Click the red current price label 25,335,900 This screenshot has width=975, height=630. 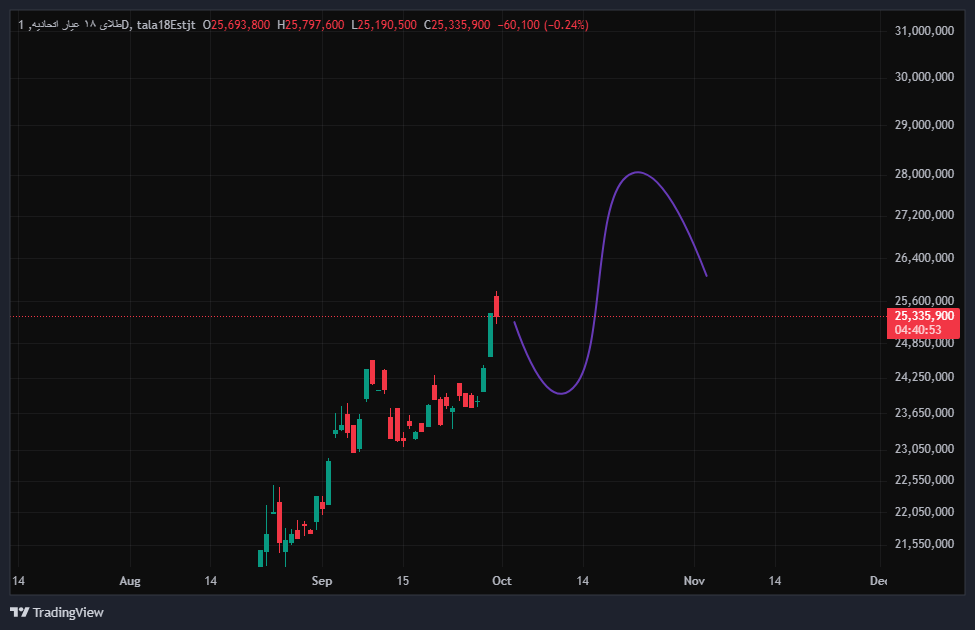tap(924, 316)
